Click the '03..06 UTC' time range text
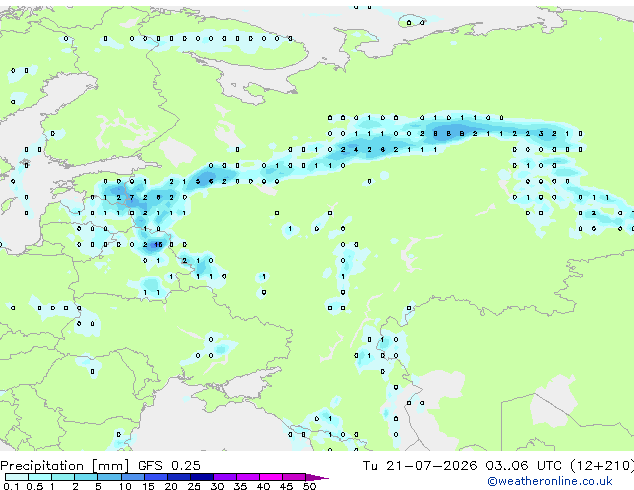The height and width of the screenshot is (490, 634). click(524, 466)
